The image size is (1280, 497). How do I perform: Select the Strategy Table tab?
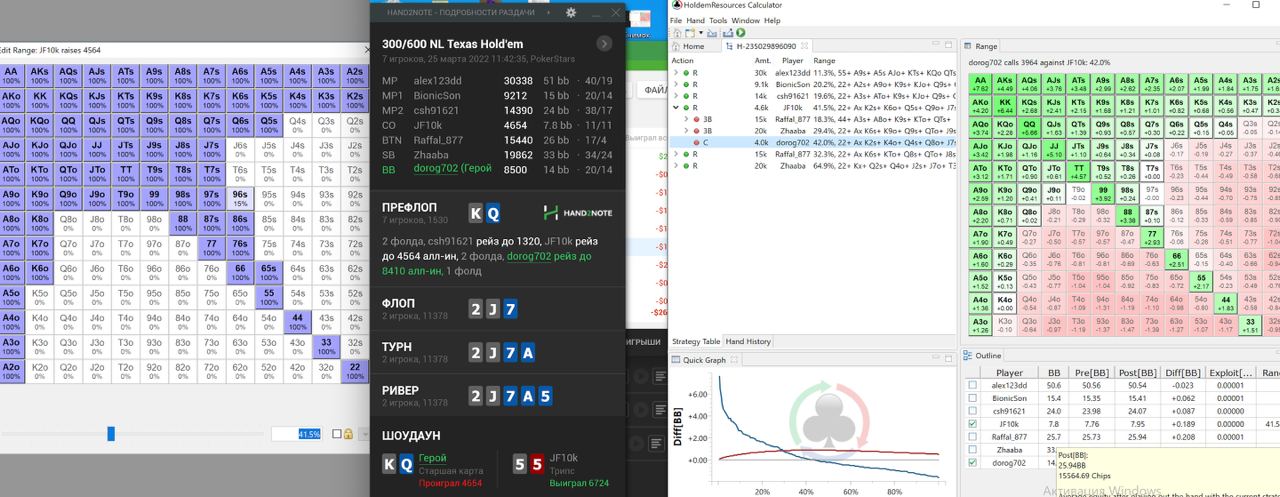(x=696, y=341)
